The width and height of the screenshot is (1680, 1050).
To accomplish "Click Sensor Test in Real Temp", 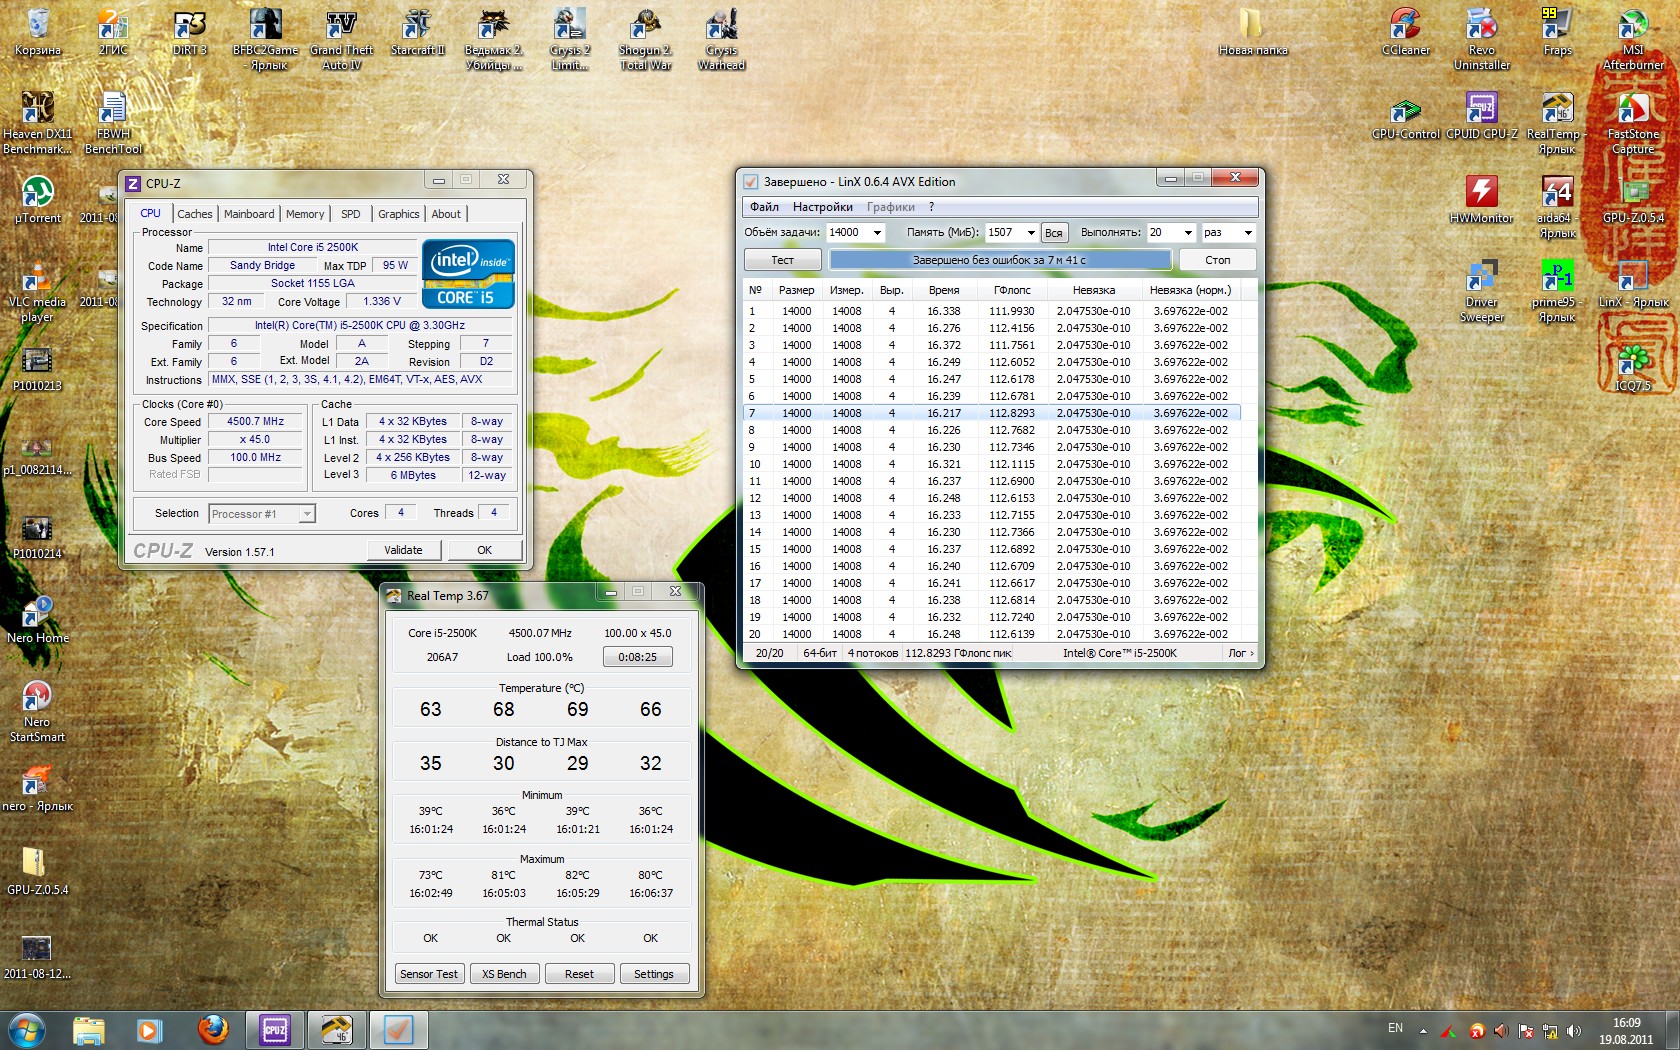I will coord(428,974).
